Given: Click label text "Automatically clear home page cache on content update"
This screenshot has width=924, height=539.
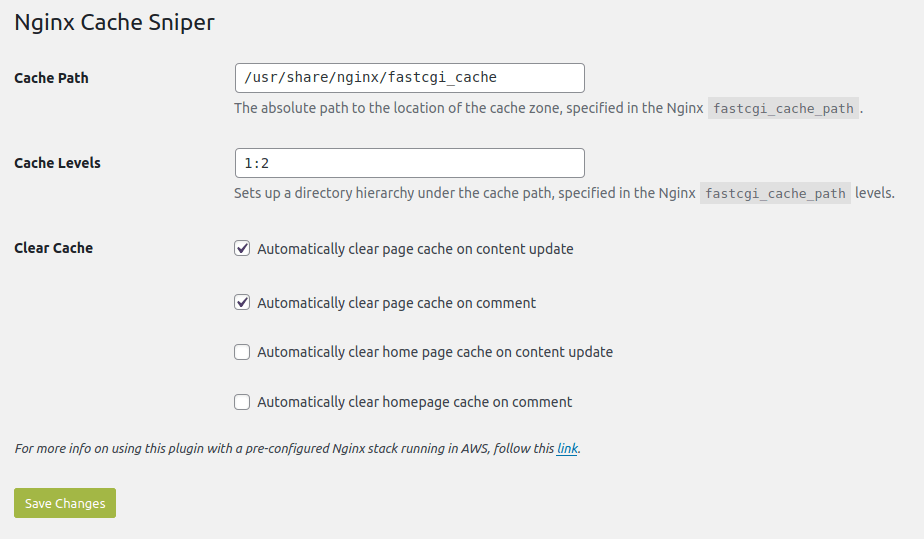Looking at the screenshot, I should tap(435, 352).
